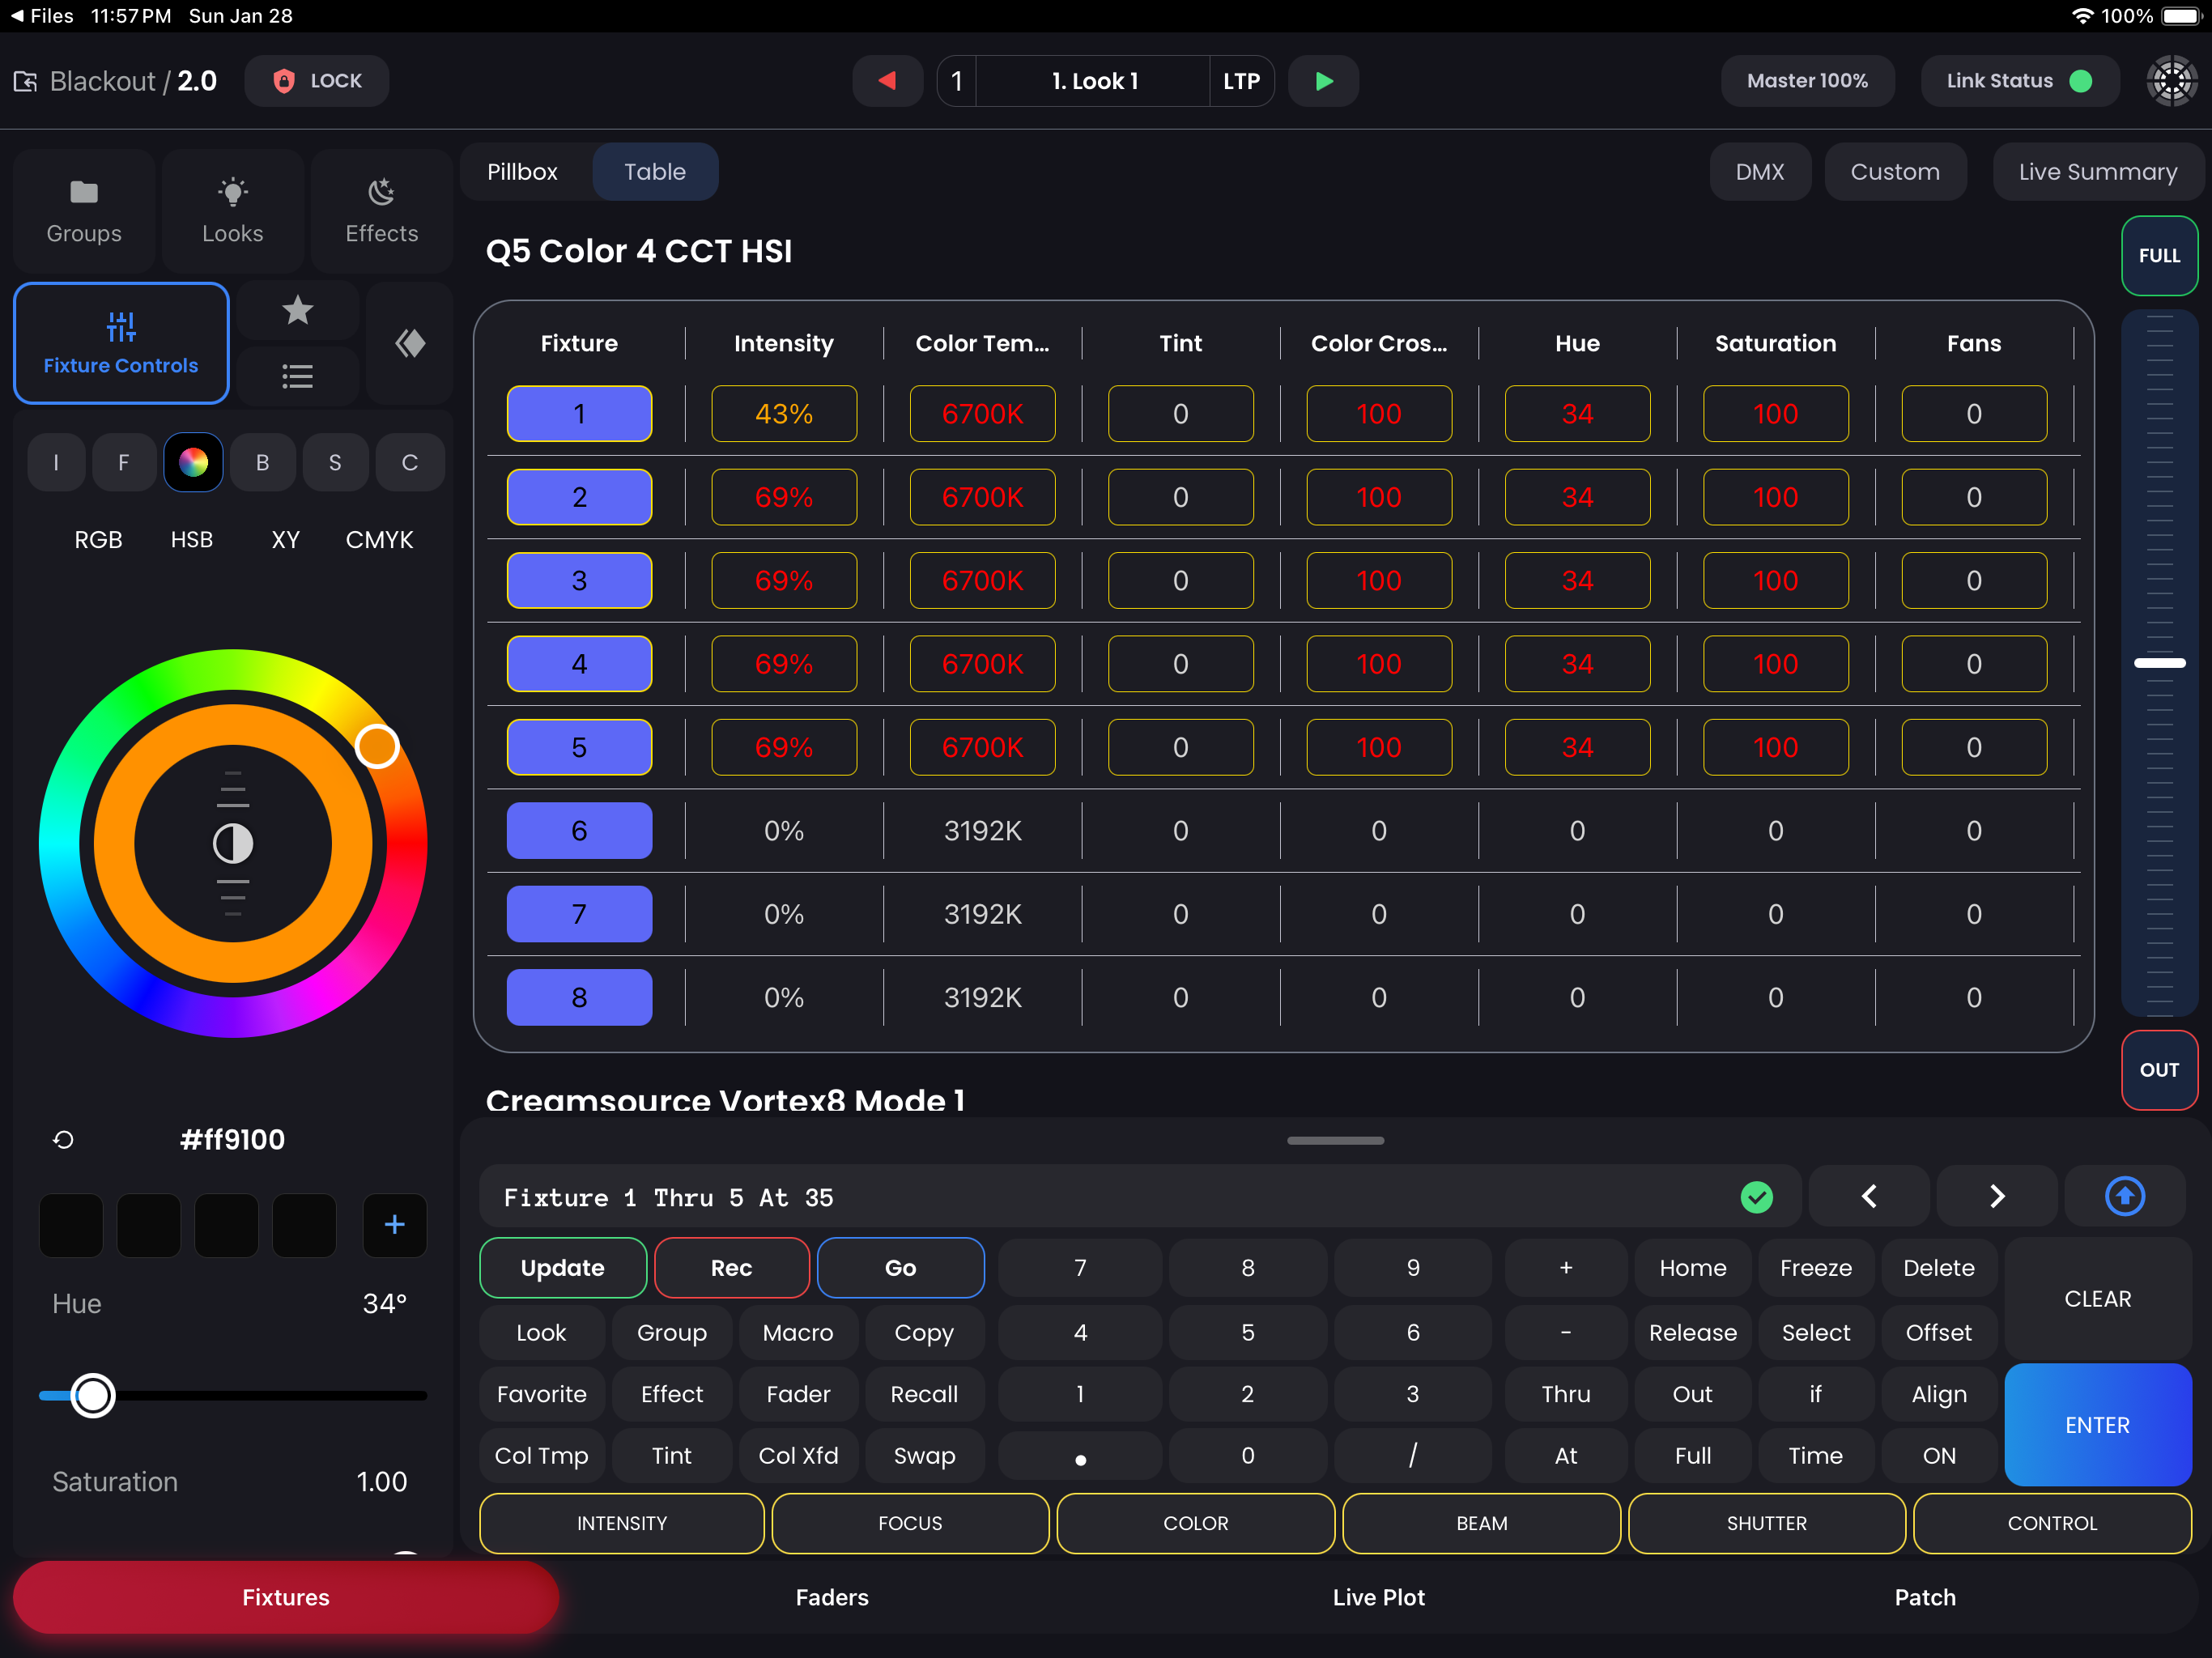This screenshot has height=1658, width=2212.
Task: Expand the COLOR parameter category
Action: (x=1195, y=1523)
